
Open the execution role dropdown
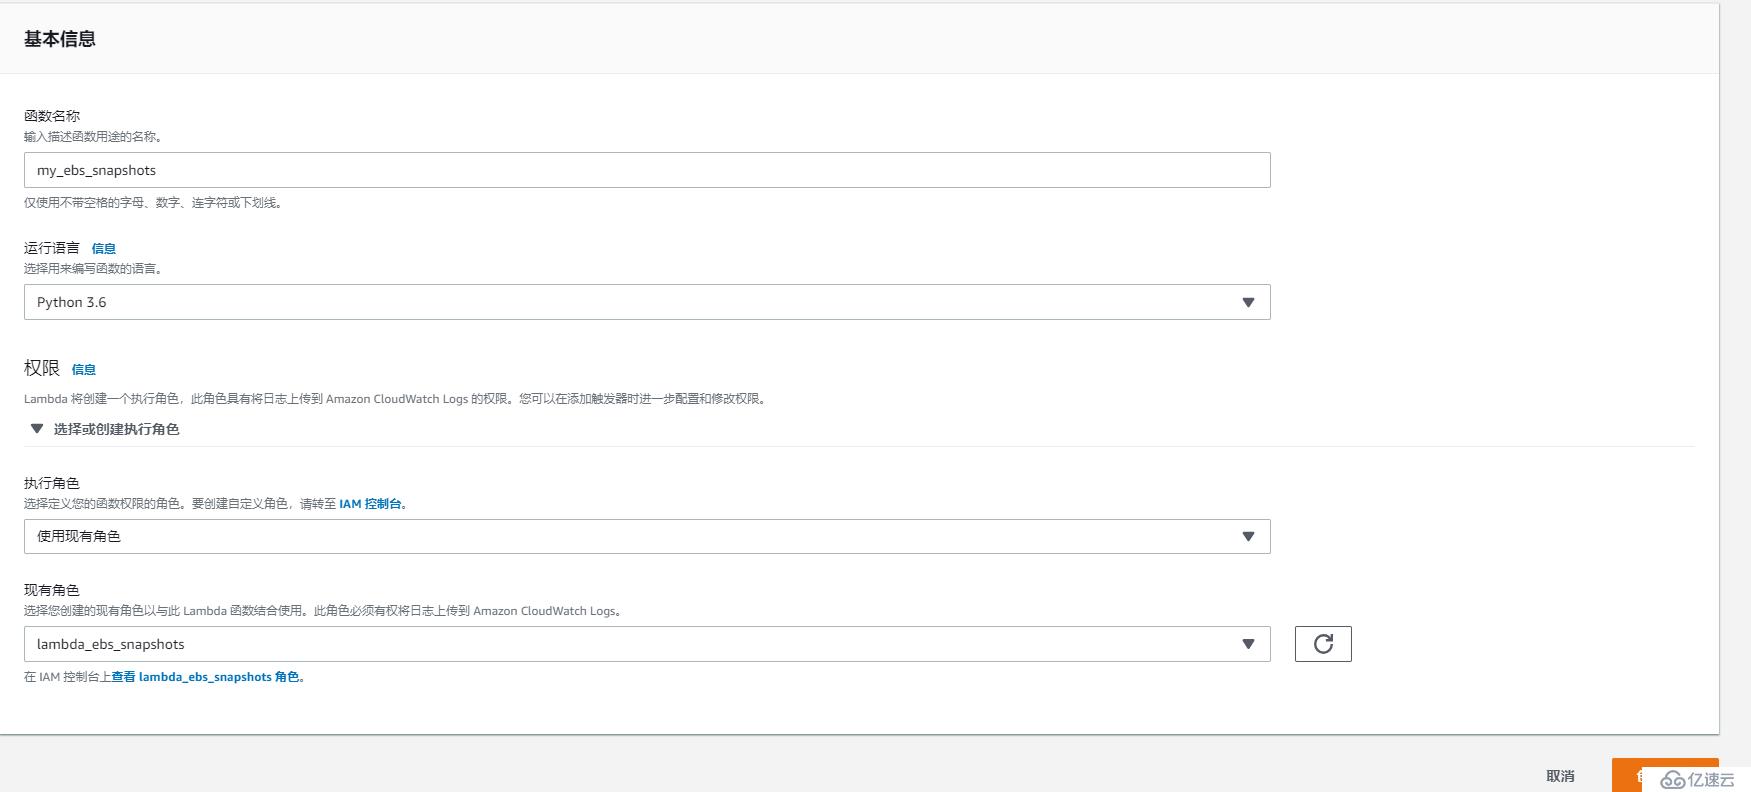[x=647, y=536]
